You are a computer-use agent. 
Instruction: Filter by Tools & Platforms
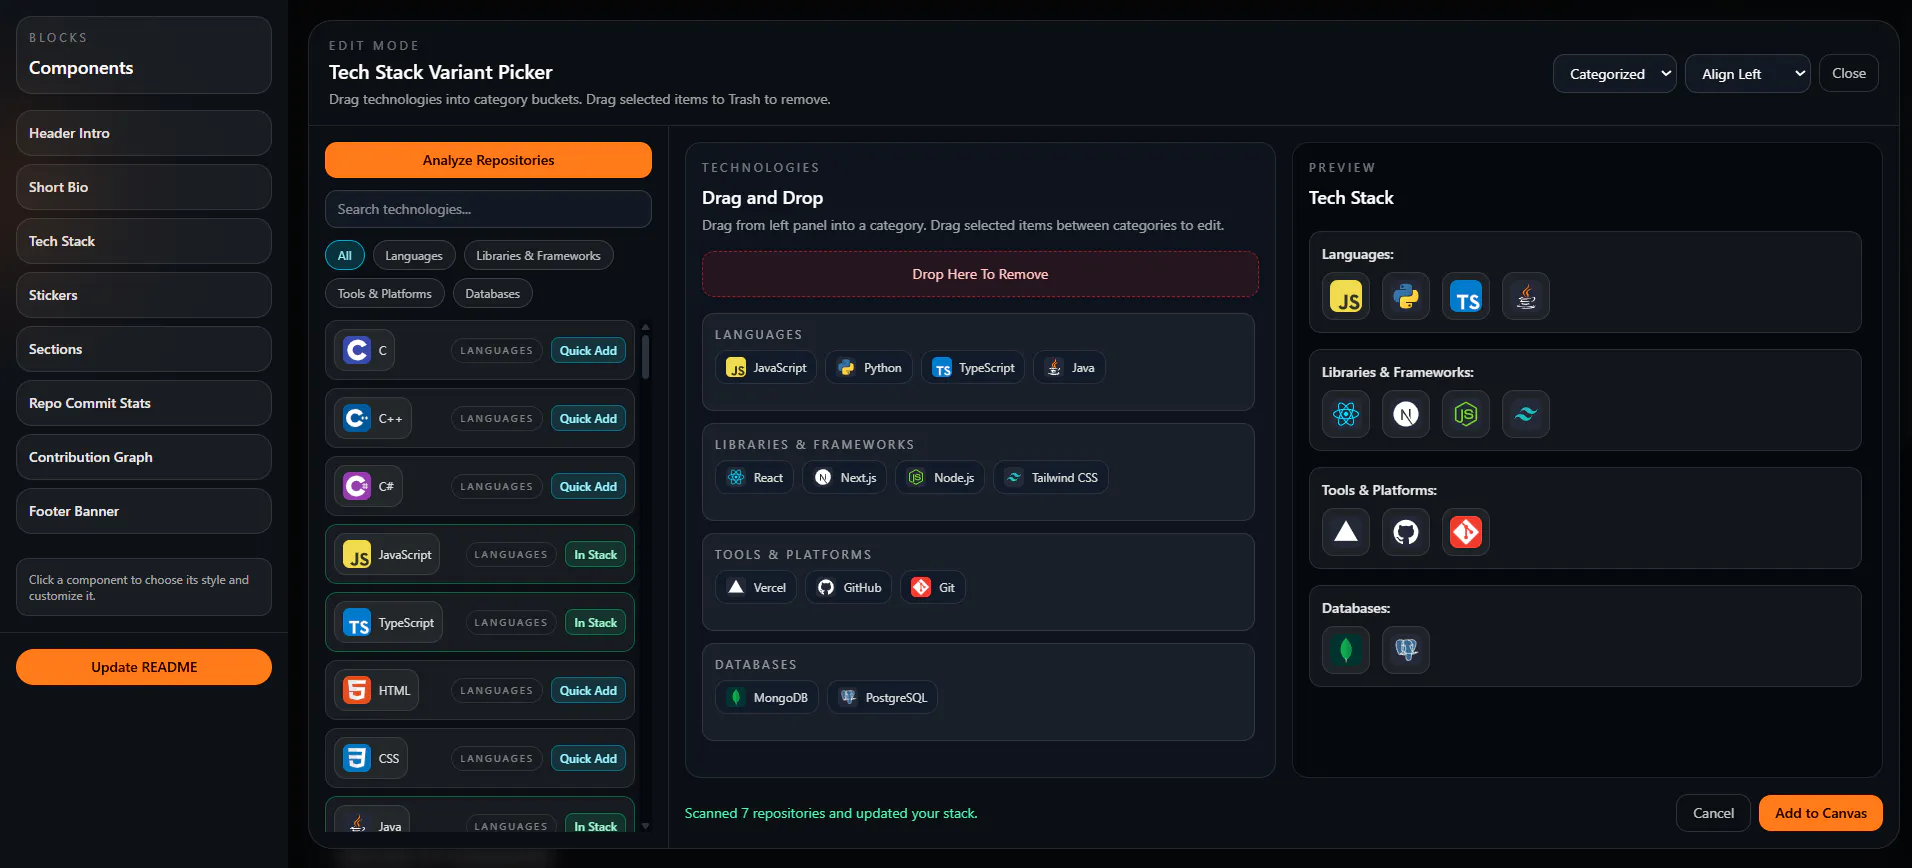click(x=385, y=294)
